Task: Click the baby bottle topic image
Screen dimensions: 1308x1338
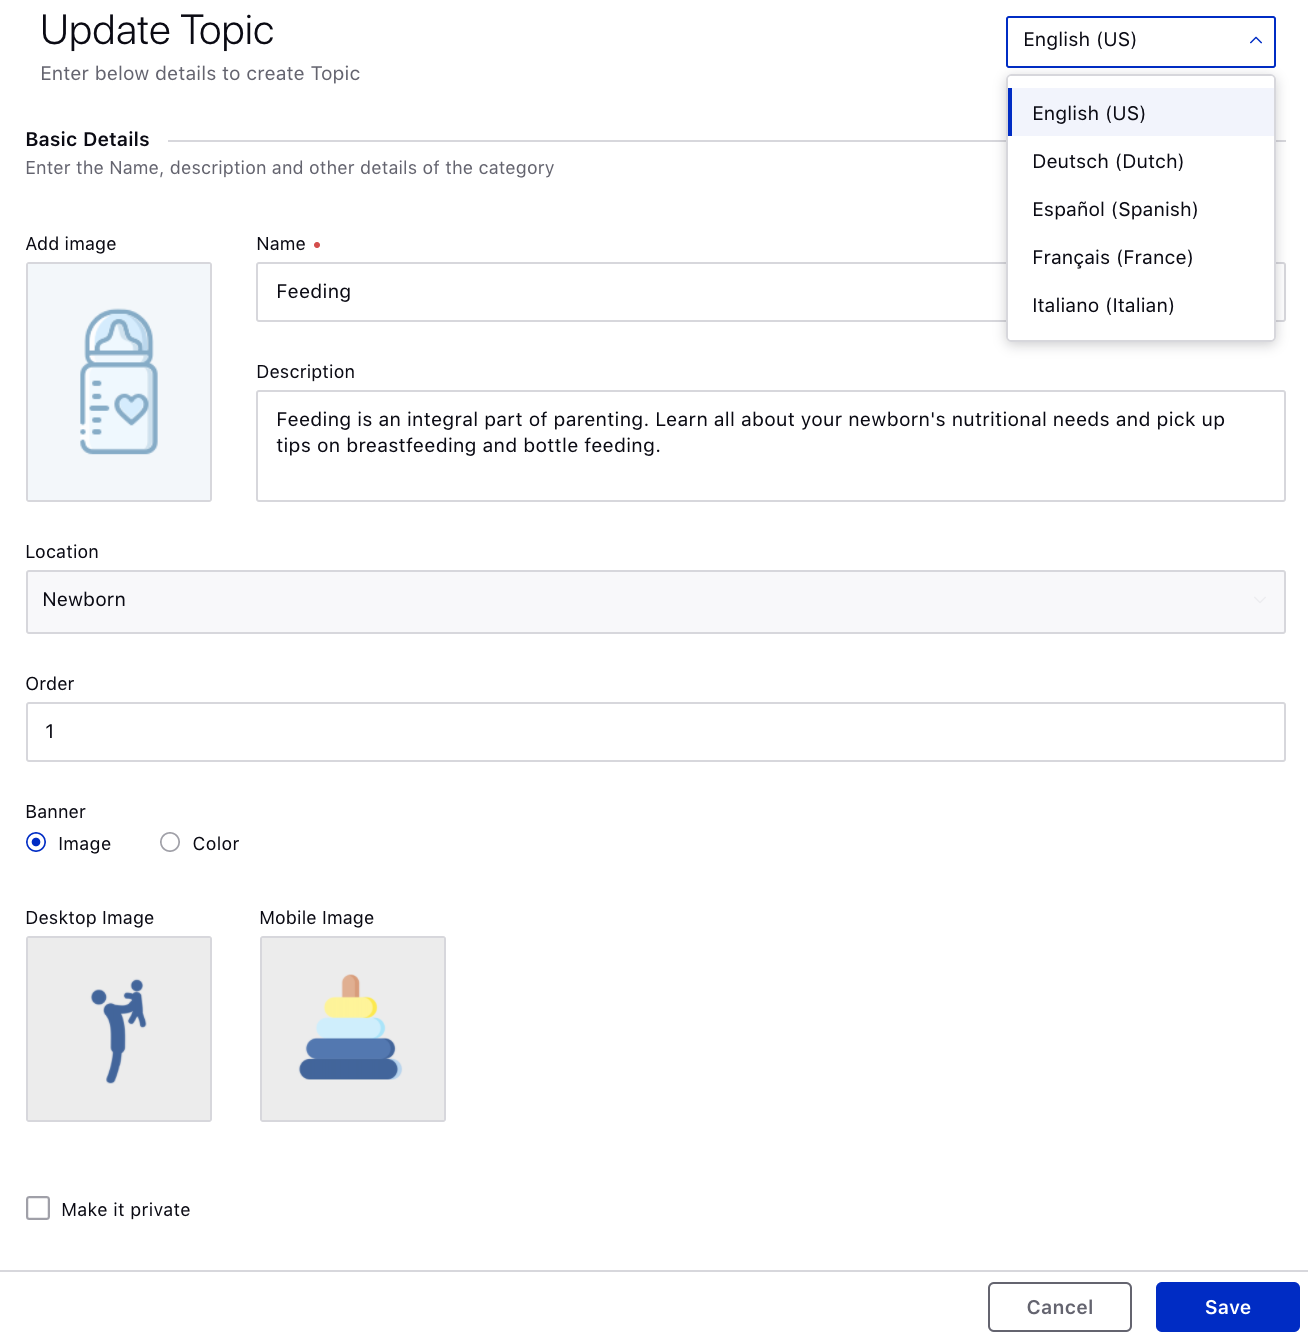Action: pos(119,382)
